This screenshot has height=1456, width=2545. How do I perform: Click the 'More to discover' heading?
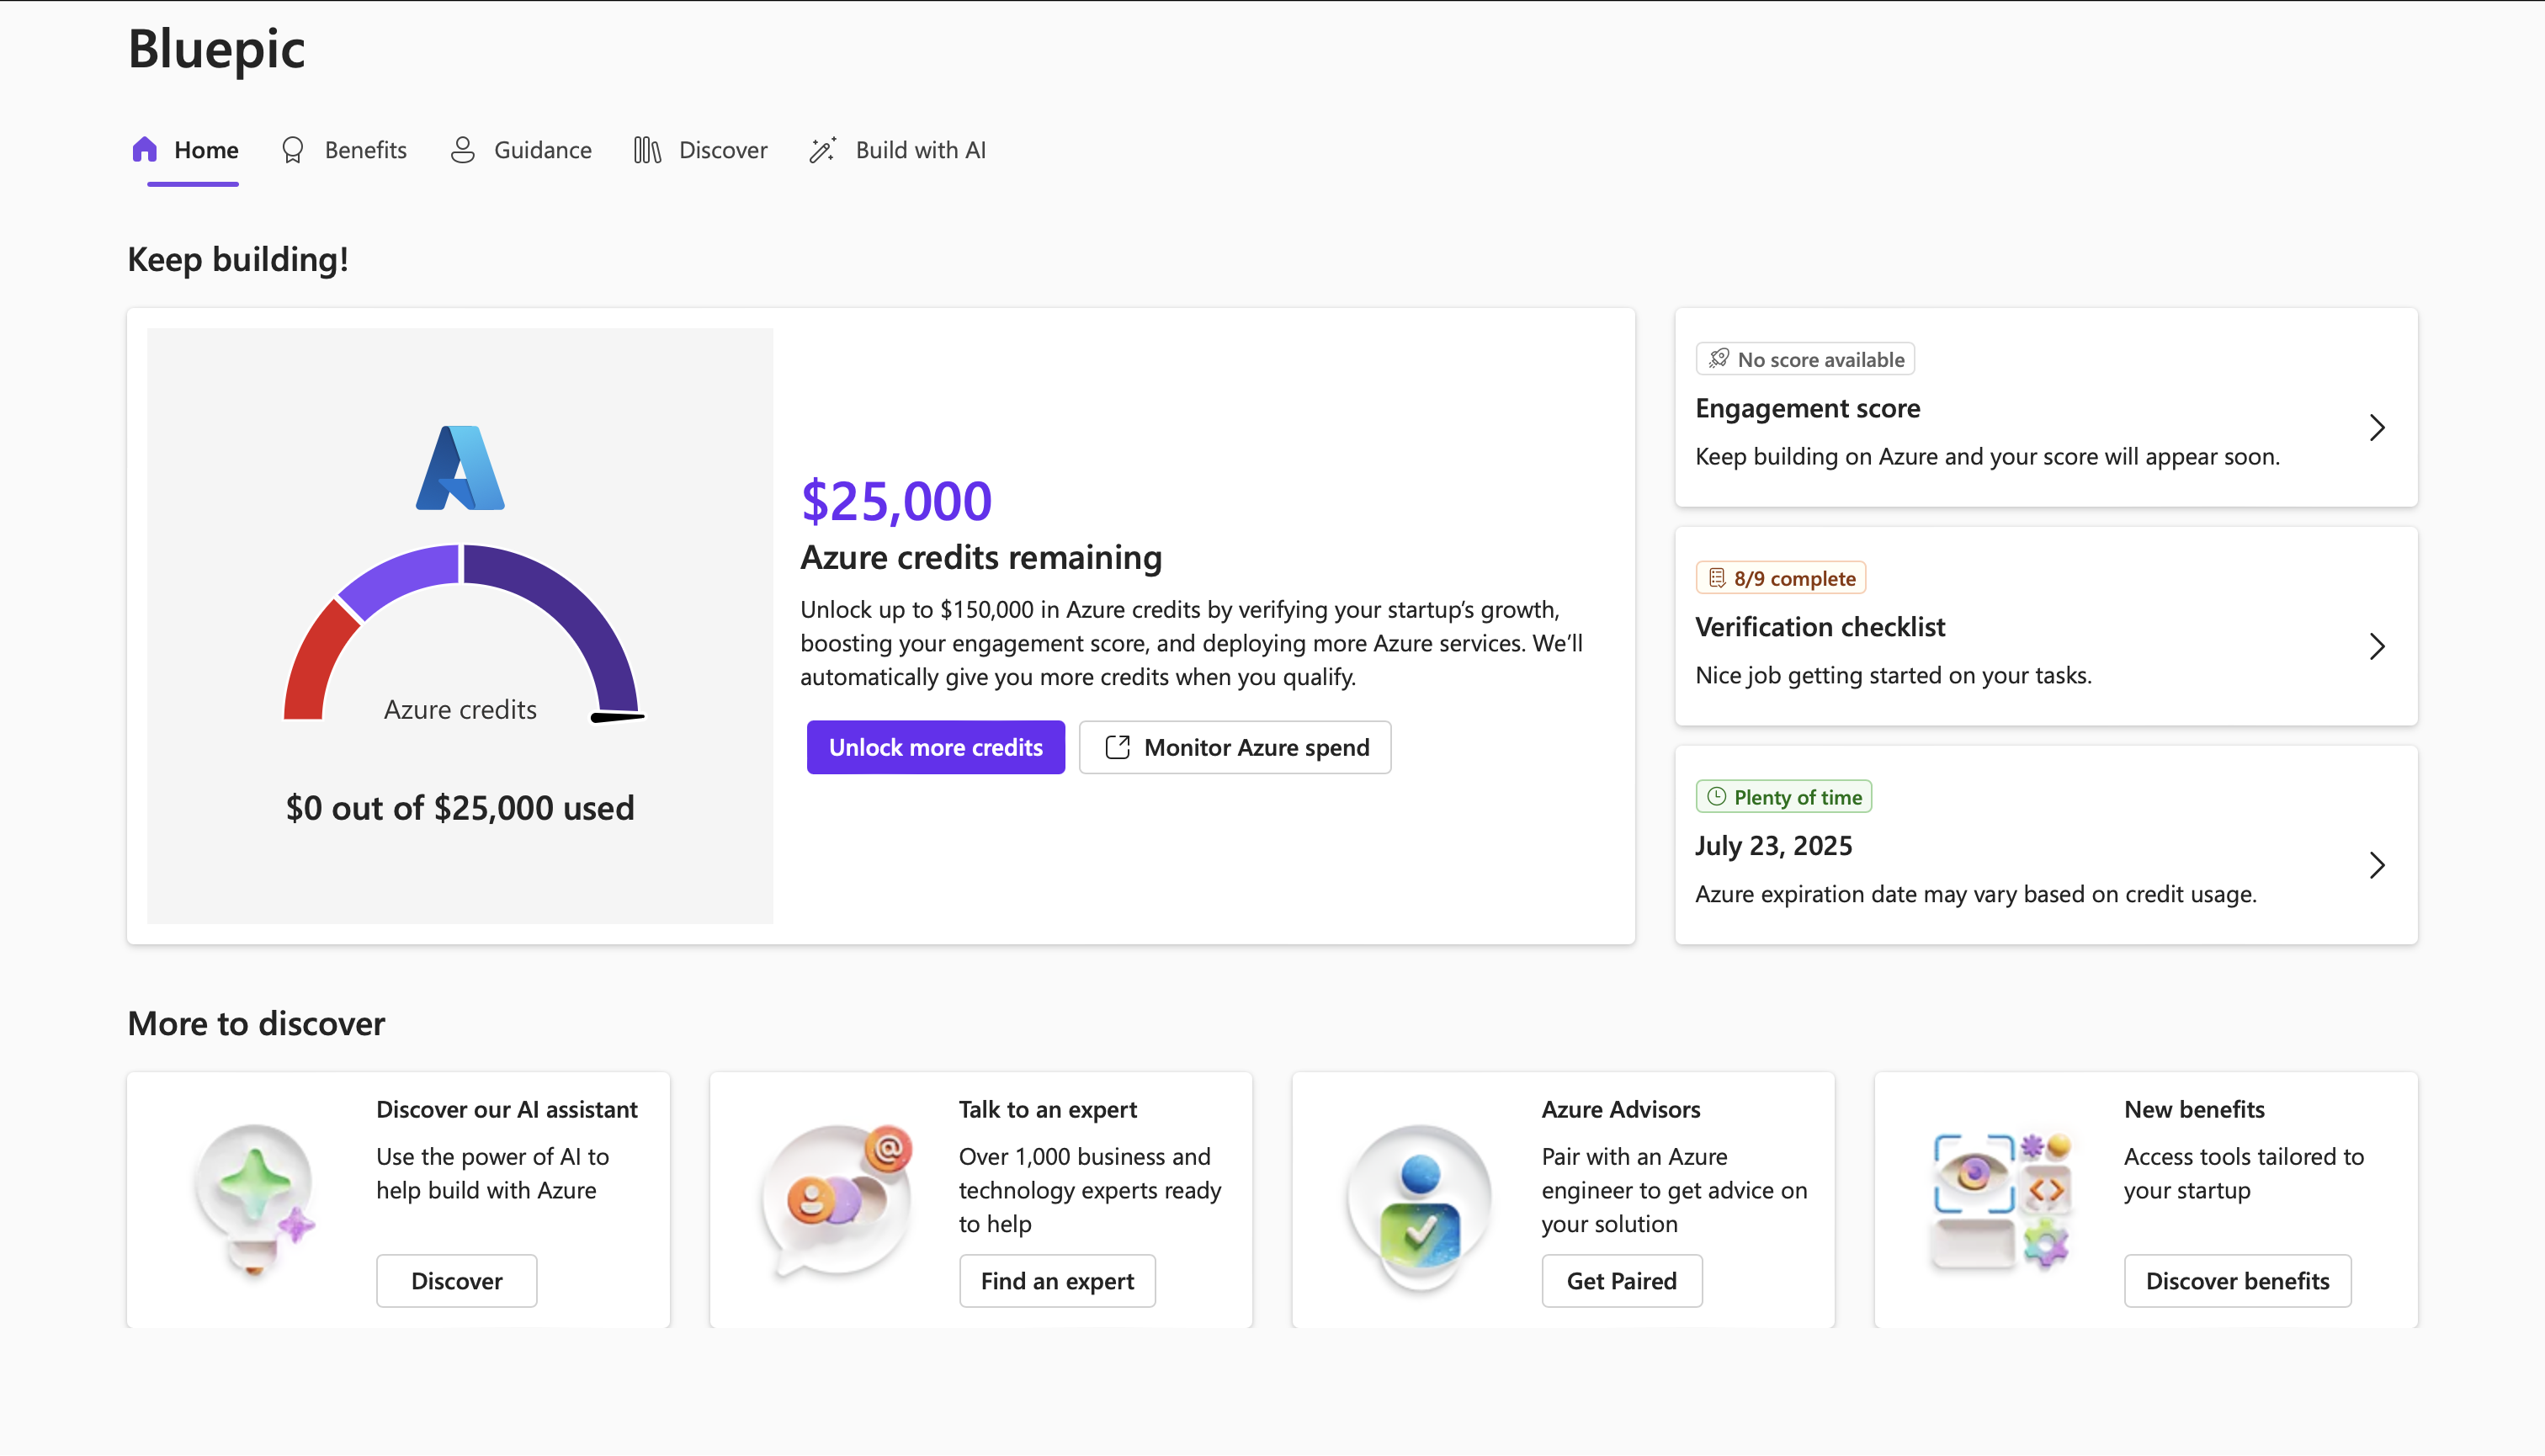[x=256, y=1024]
